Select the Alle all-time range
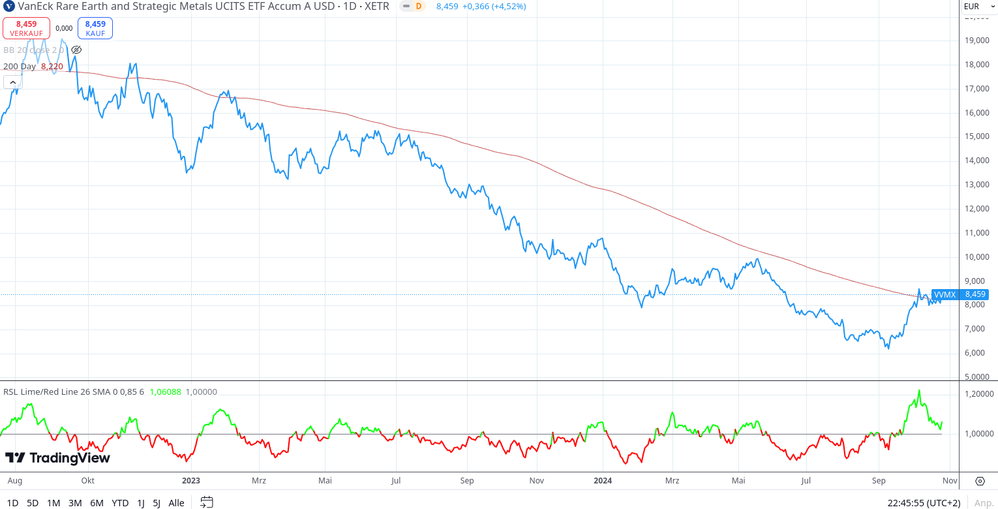Viewport: 998px width, 509px height. pyautogui.click(x=176, y=503)
